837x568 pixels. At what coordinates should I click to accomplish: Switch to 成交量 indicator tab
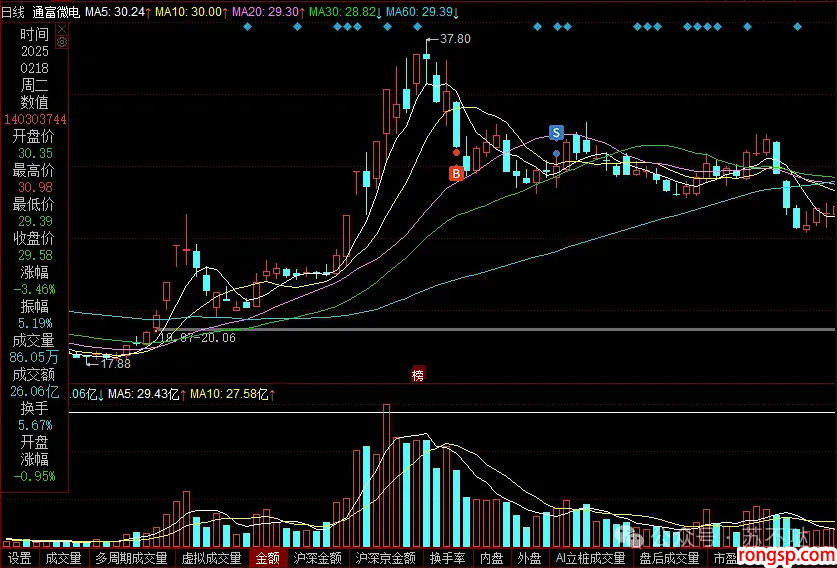coord(64,559)
